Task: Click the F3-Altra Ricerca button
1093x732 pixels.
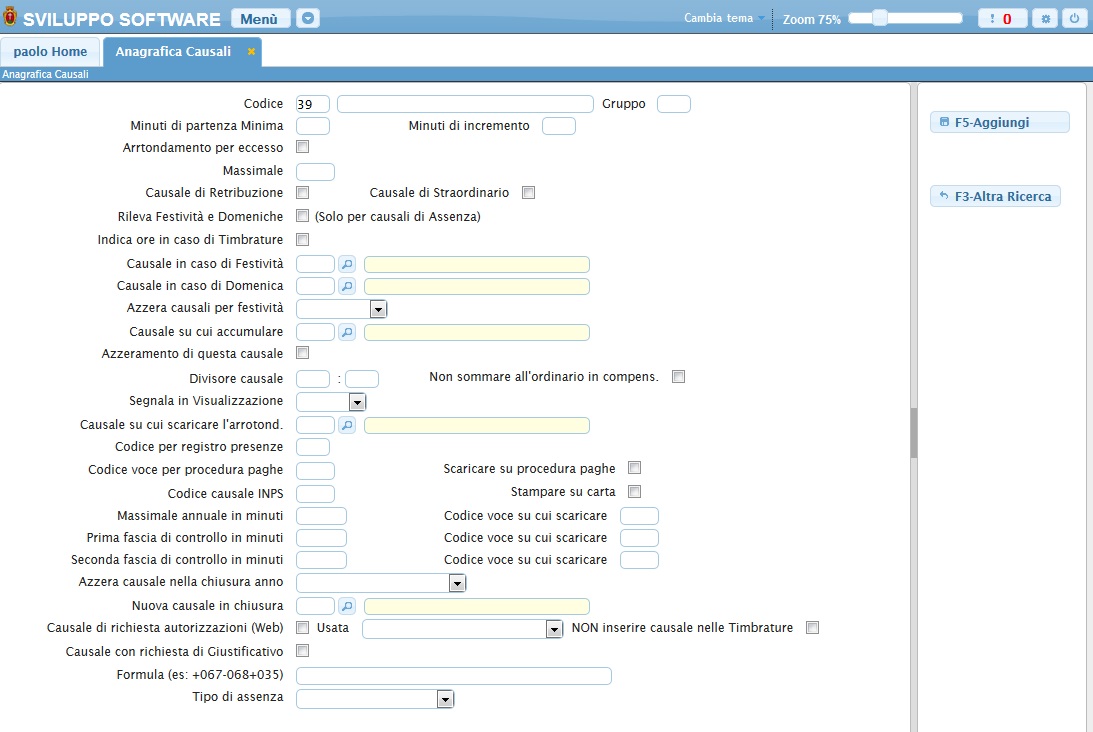Action: point(995,197)
